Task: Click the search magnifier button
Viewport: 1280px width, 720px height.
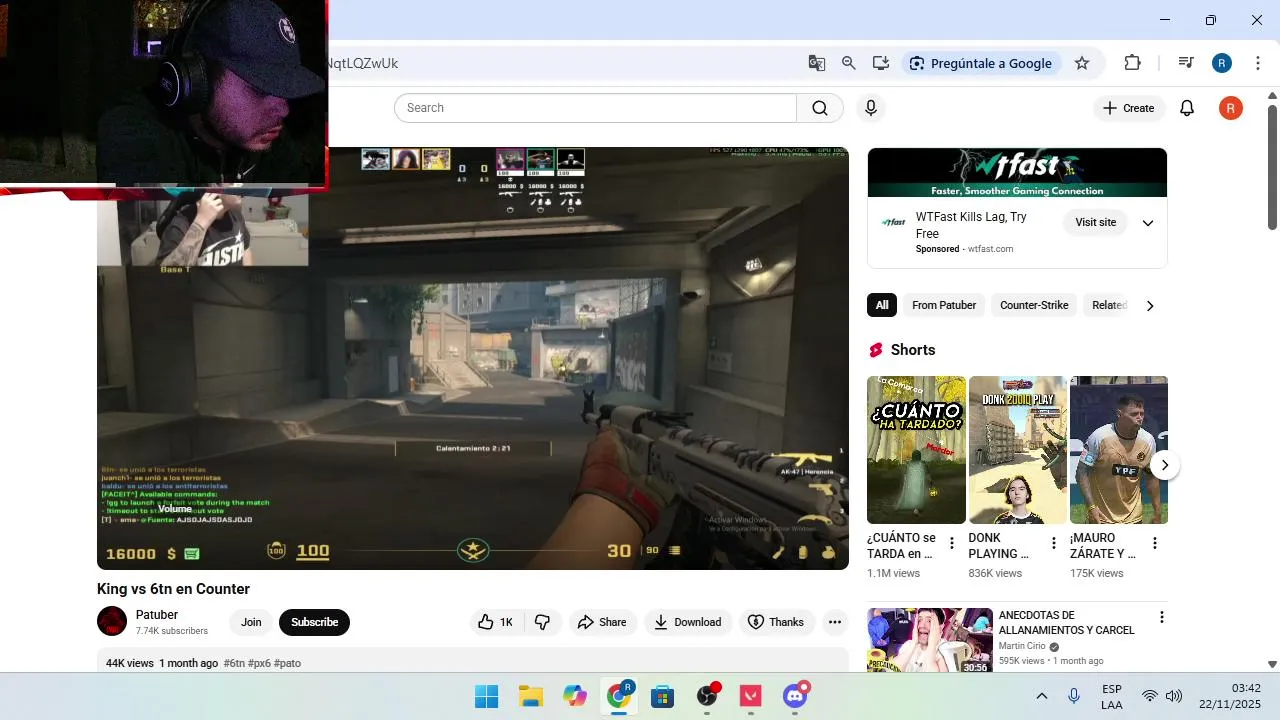Action: pyautogui.click(x=820, y=108)
